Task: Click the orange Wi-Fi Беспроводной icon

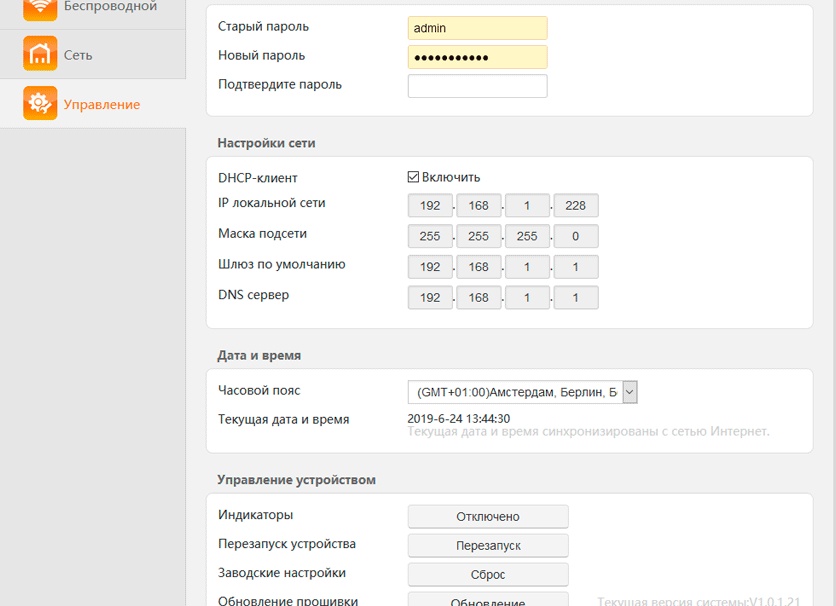Action: point(40,9)
